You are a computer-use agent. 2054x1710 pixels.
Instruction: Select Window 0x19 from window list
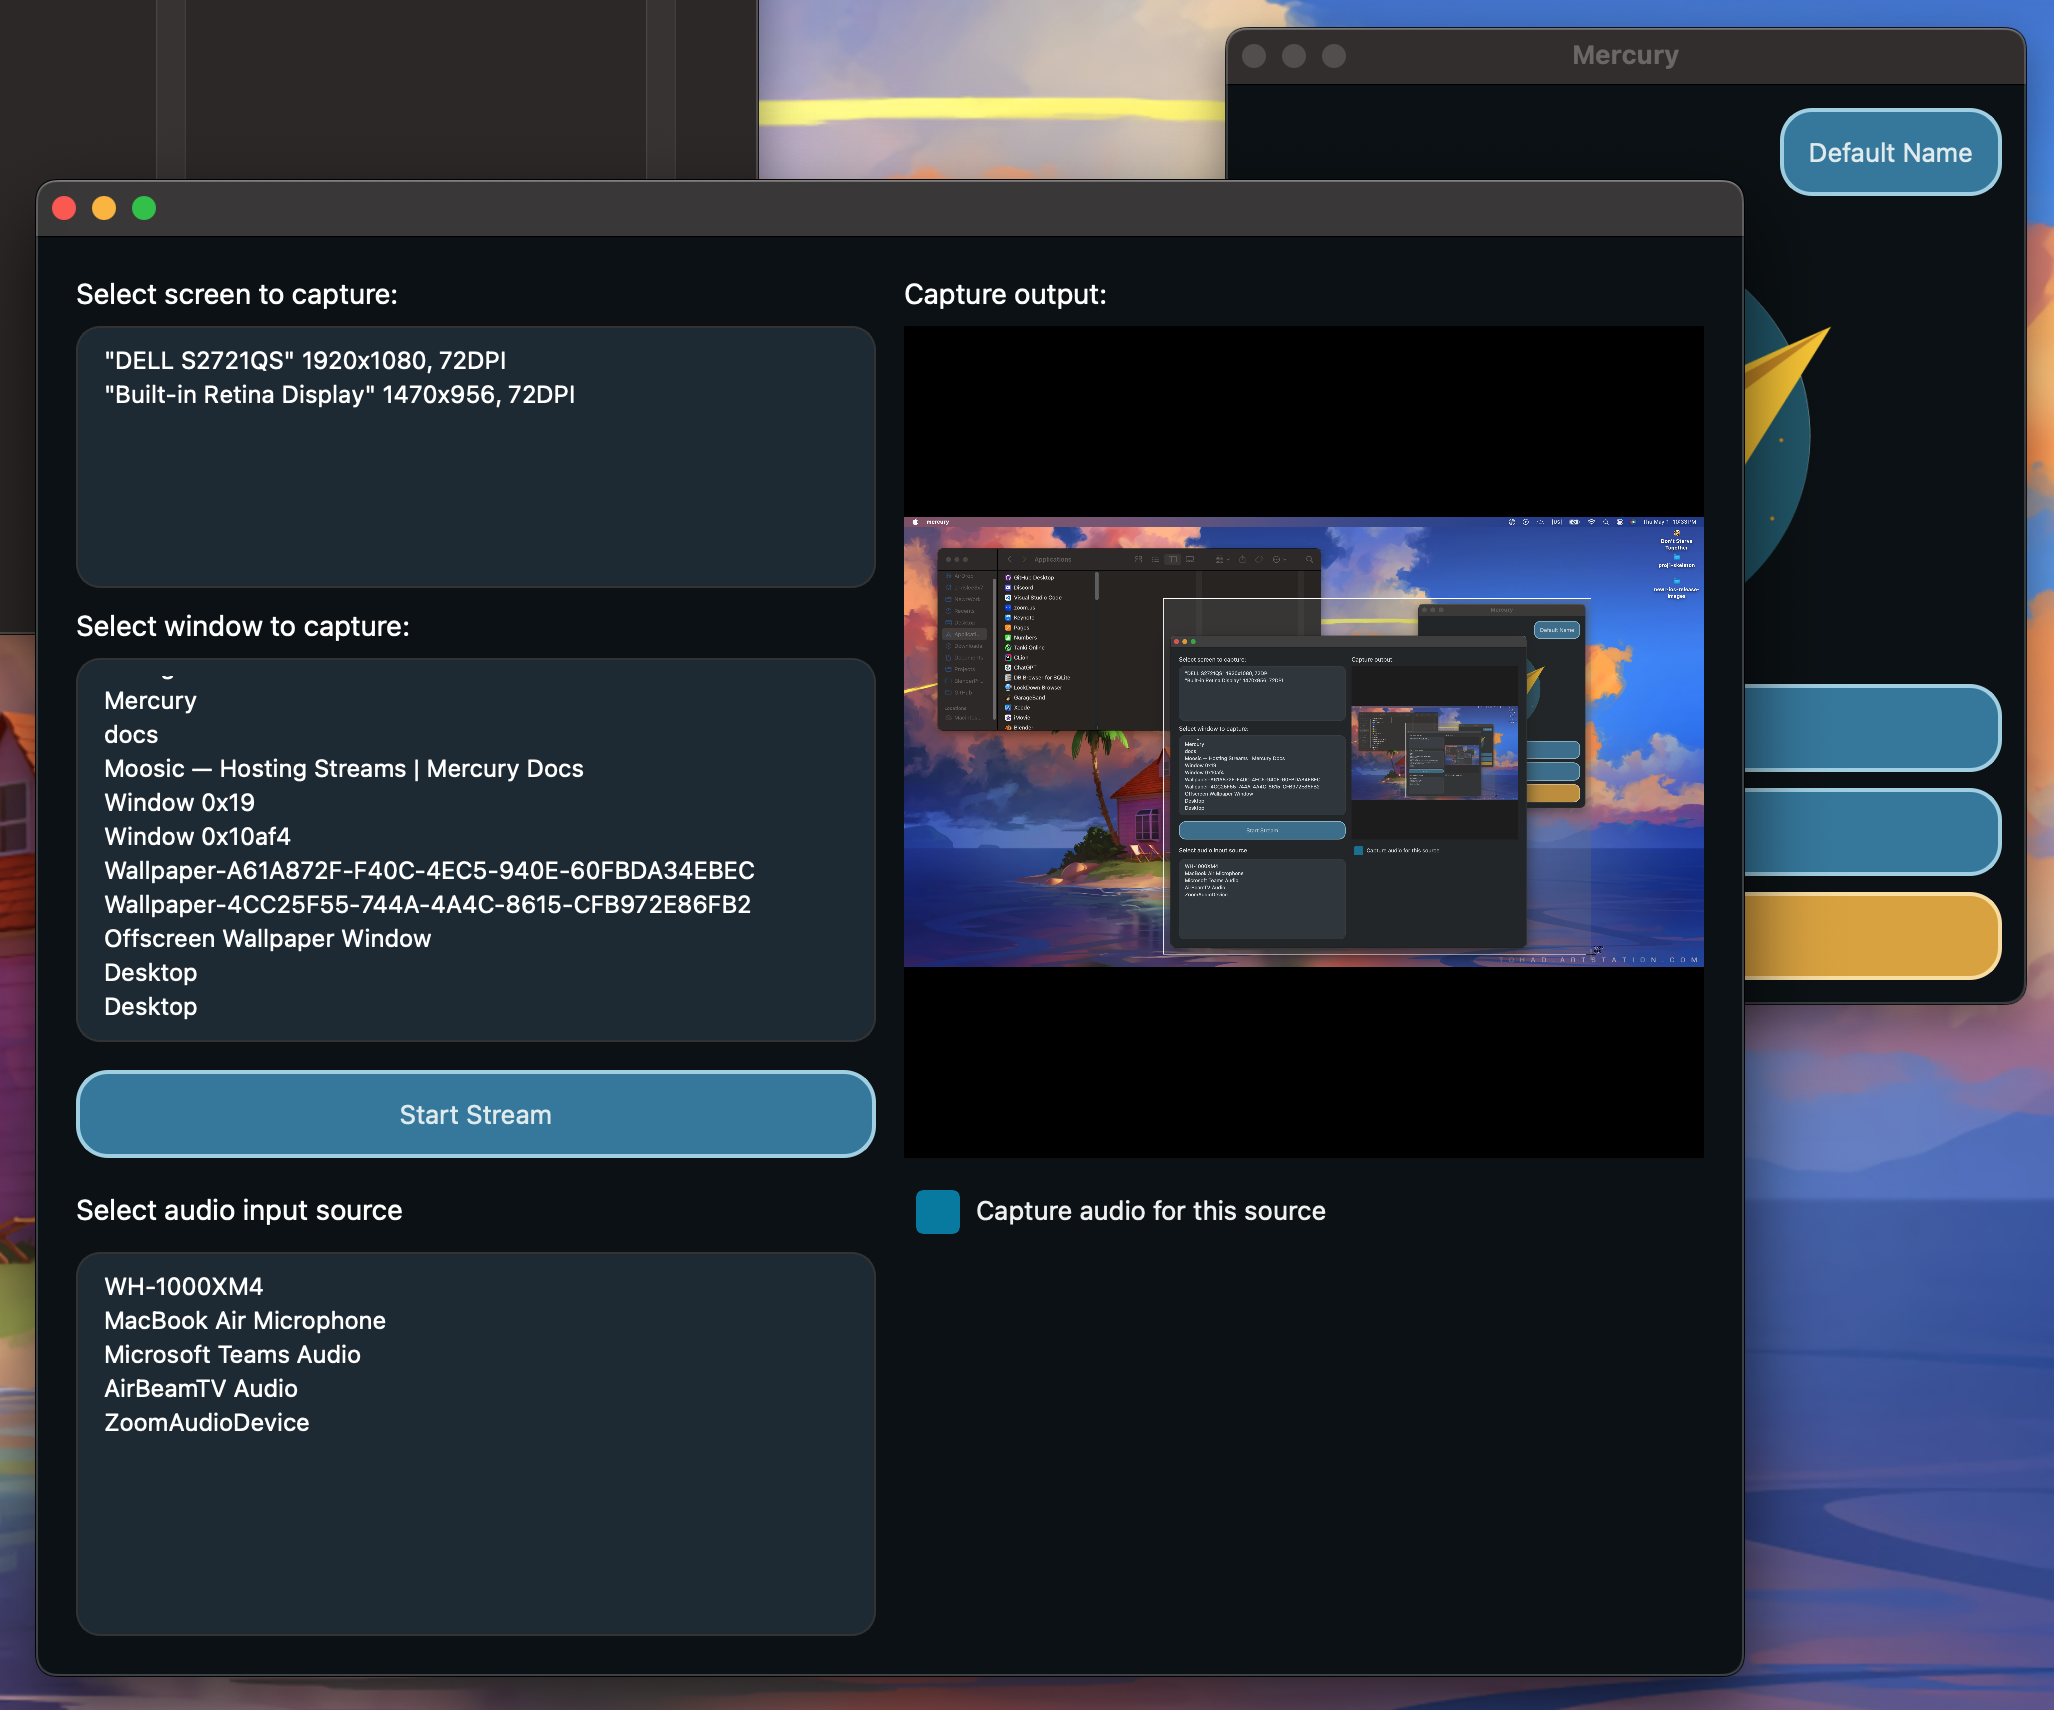pos(179,802)
